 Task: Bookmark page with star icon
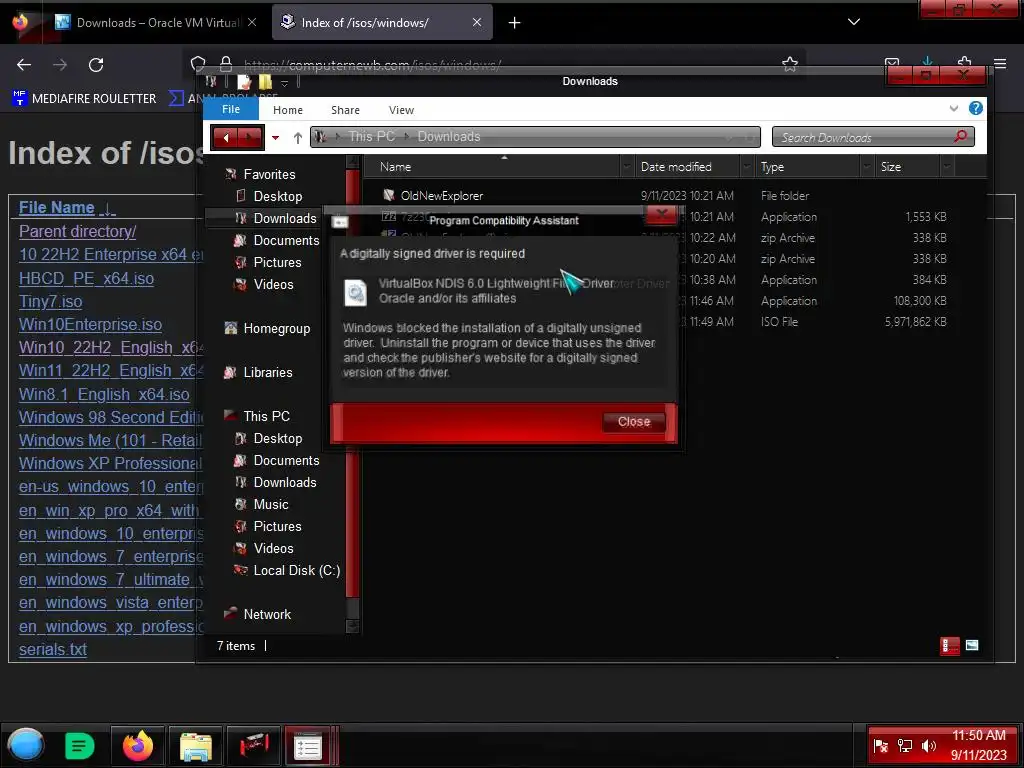(x=790, y=64)
